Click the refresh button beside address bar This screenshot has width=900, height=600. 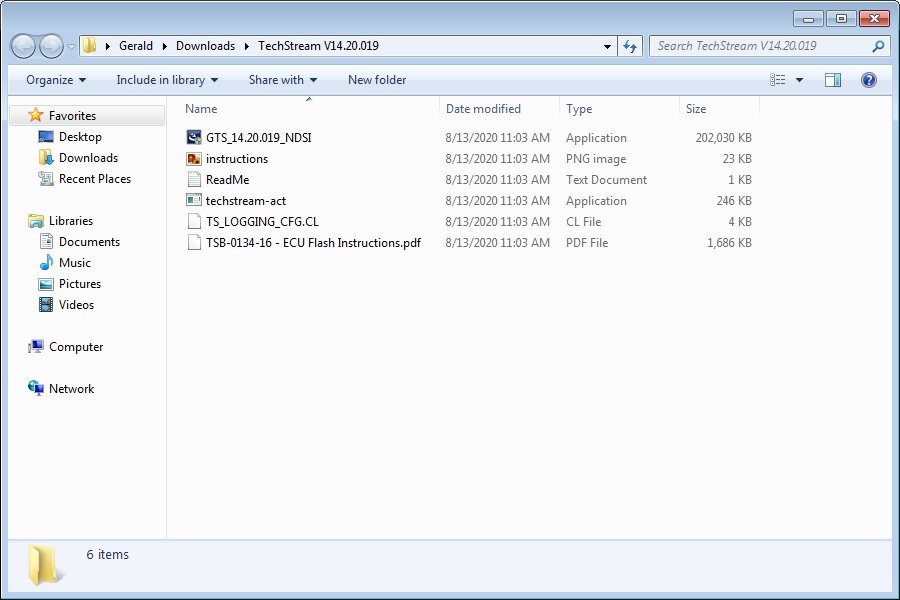(630, 46)
